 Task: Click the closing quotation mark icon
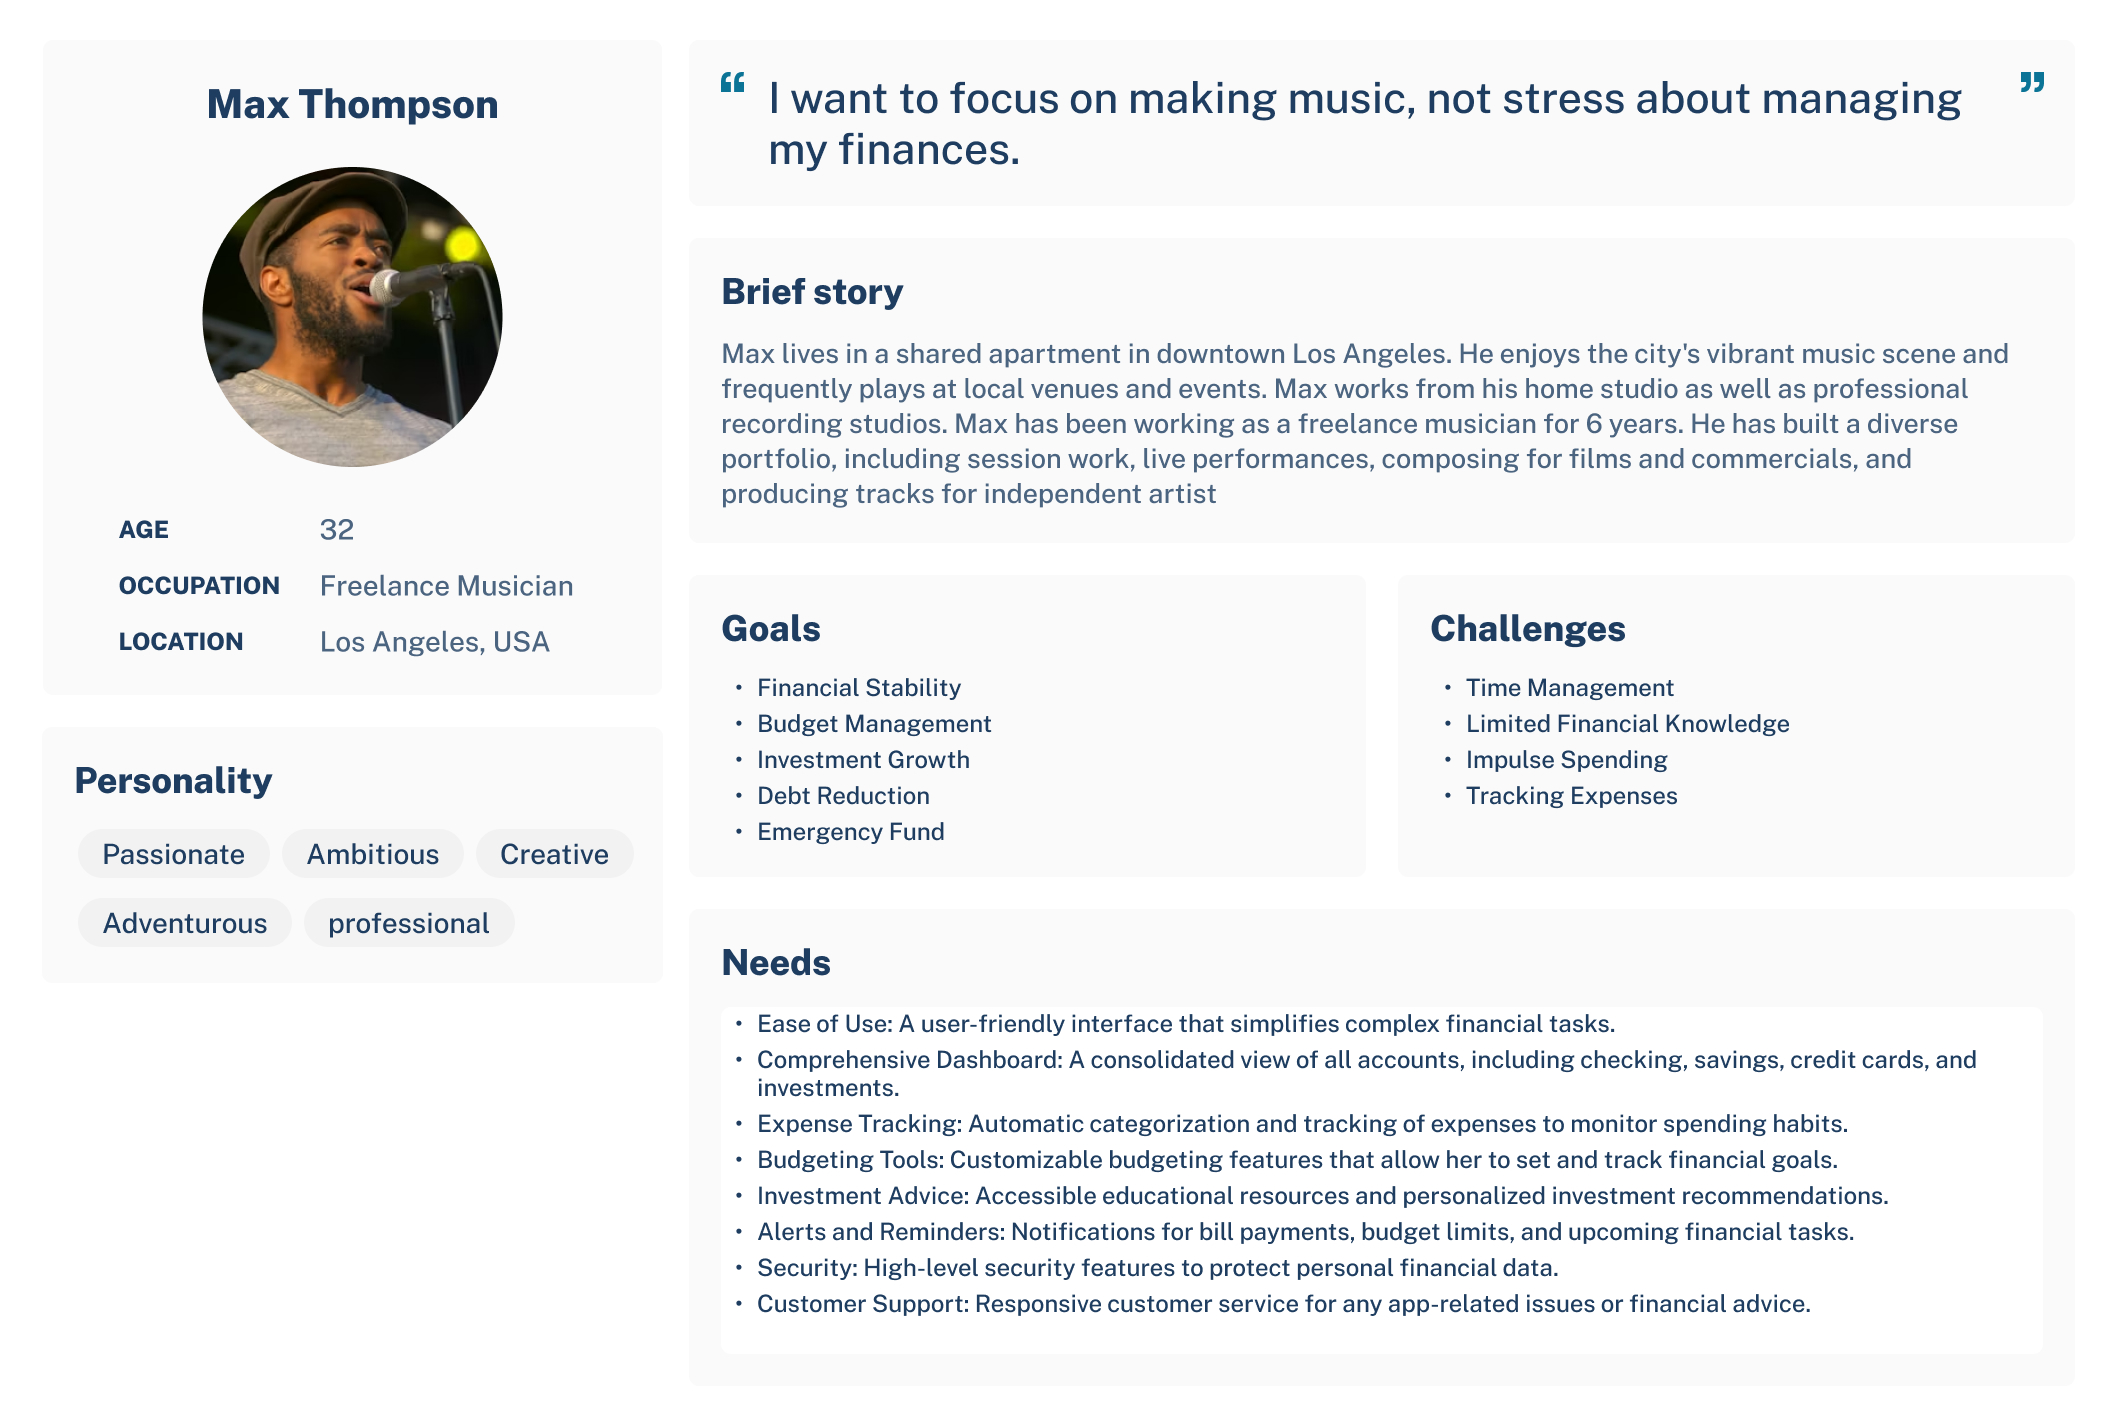click(x=2031, y=82)
